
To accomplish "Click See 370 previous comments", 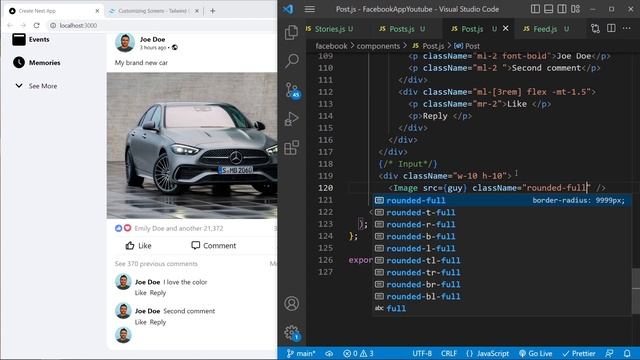I will coord(156,264).
